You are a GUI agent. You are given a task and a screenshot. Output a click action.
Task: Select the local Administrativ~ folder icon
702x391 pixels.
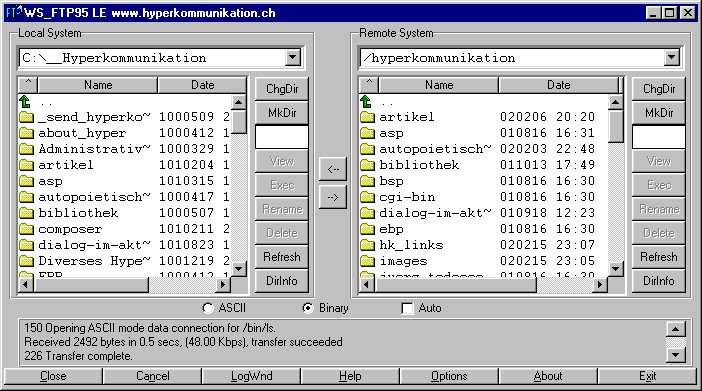point(26,149)
